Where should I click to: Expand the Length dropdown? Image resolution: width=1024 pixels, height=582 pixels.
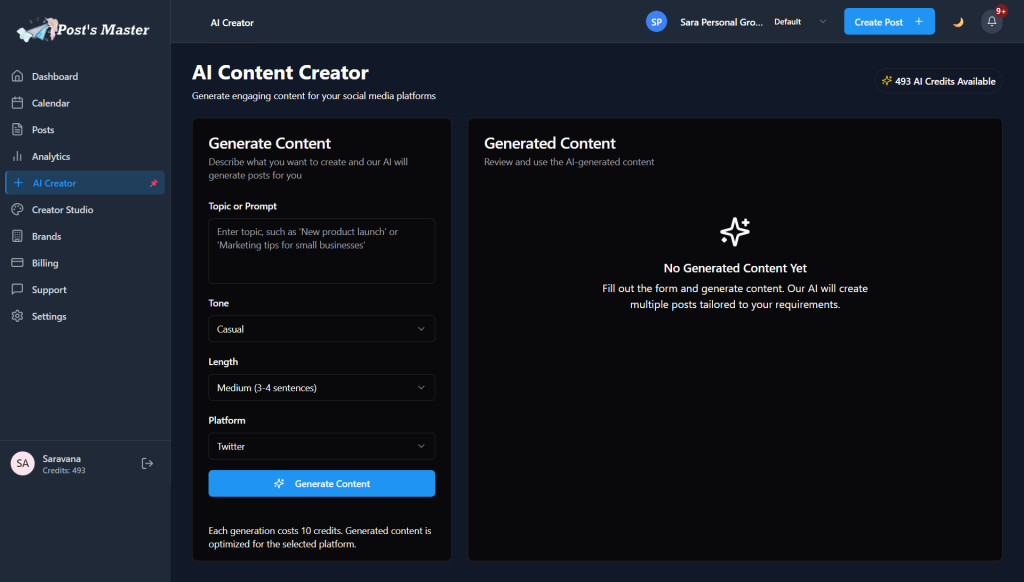click(x=321, y=388)
